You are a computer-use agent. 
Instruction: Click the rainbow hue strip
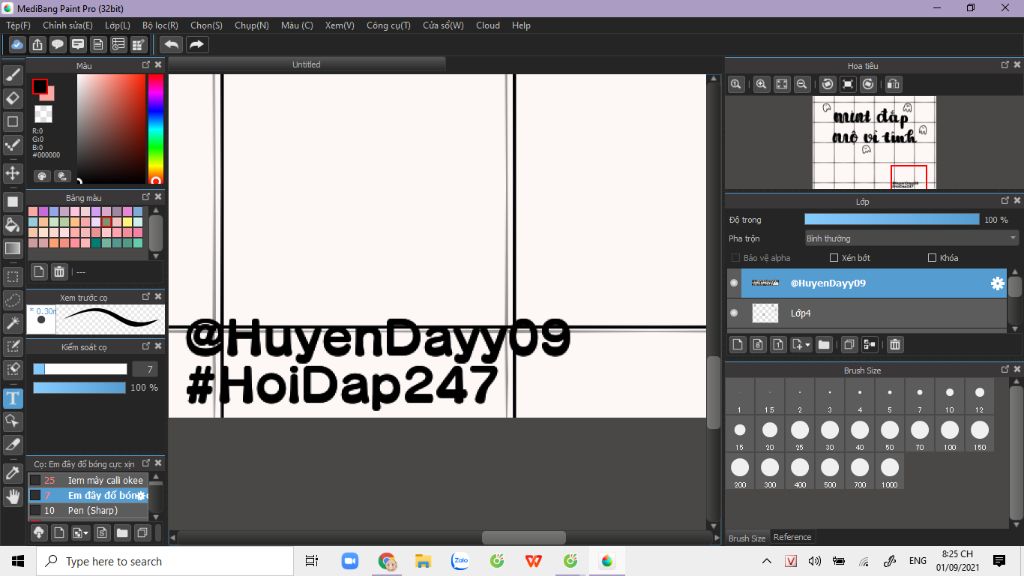click(155, 129)
